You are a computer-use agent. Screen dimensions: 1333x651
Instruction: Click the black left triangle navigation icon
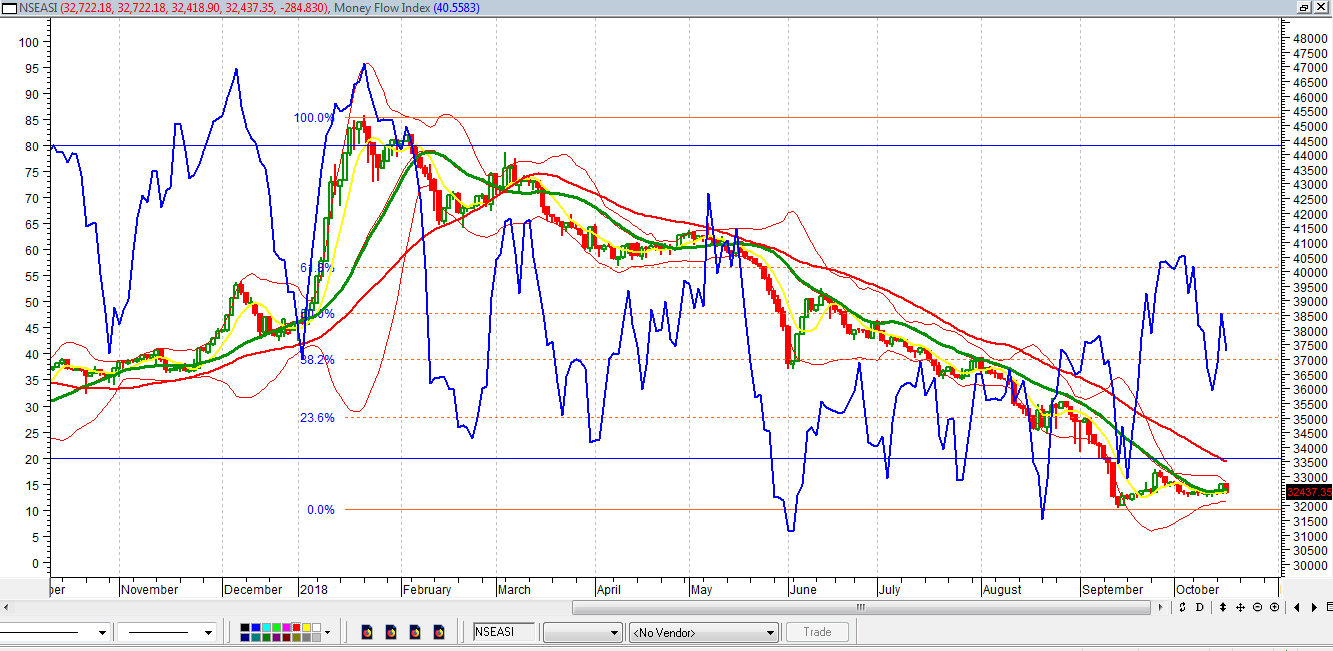[x=1297, y=607]
